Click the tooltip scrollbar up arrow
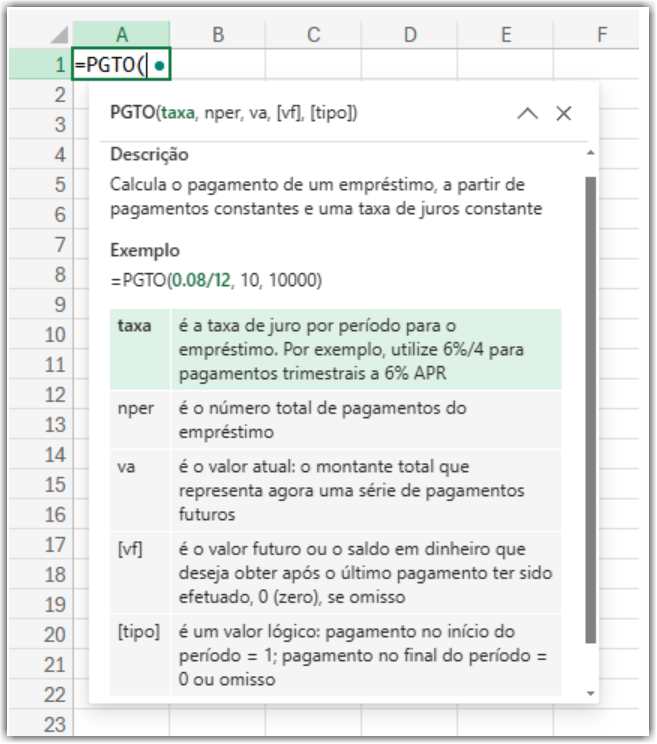 591,153
